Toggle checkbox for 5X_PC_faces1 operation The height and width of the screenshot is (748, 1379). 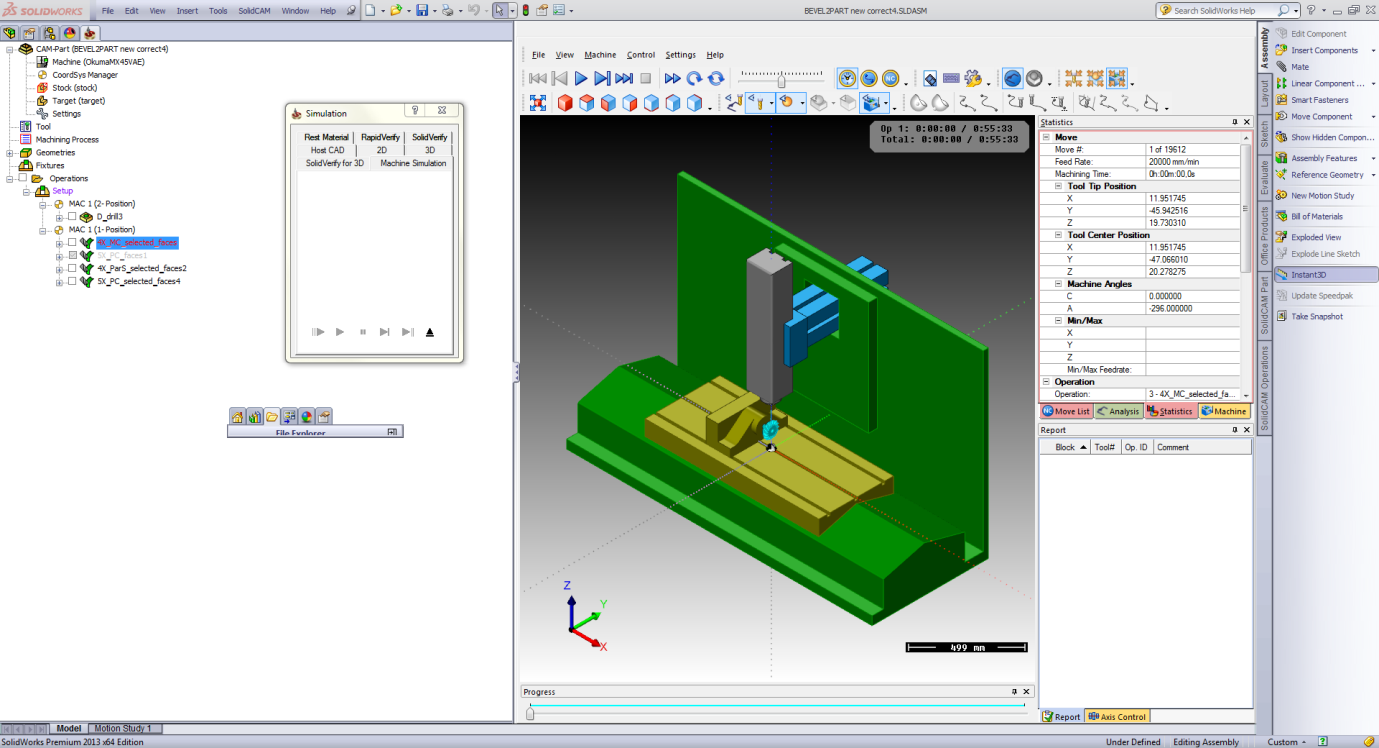coord(72,255)
